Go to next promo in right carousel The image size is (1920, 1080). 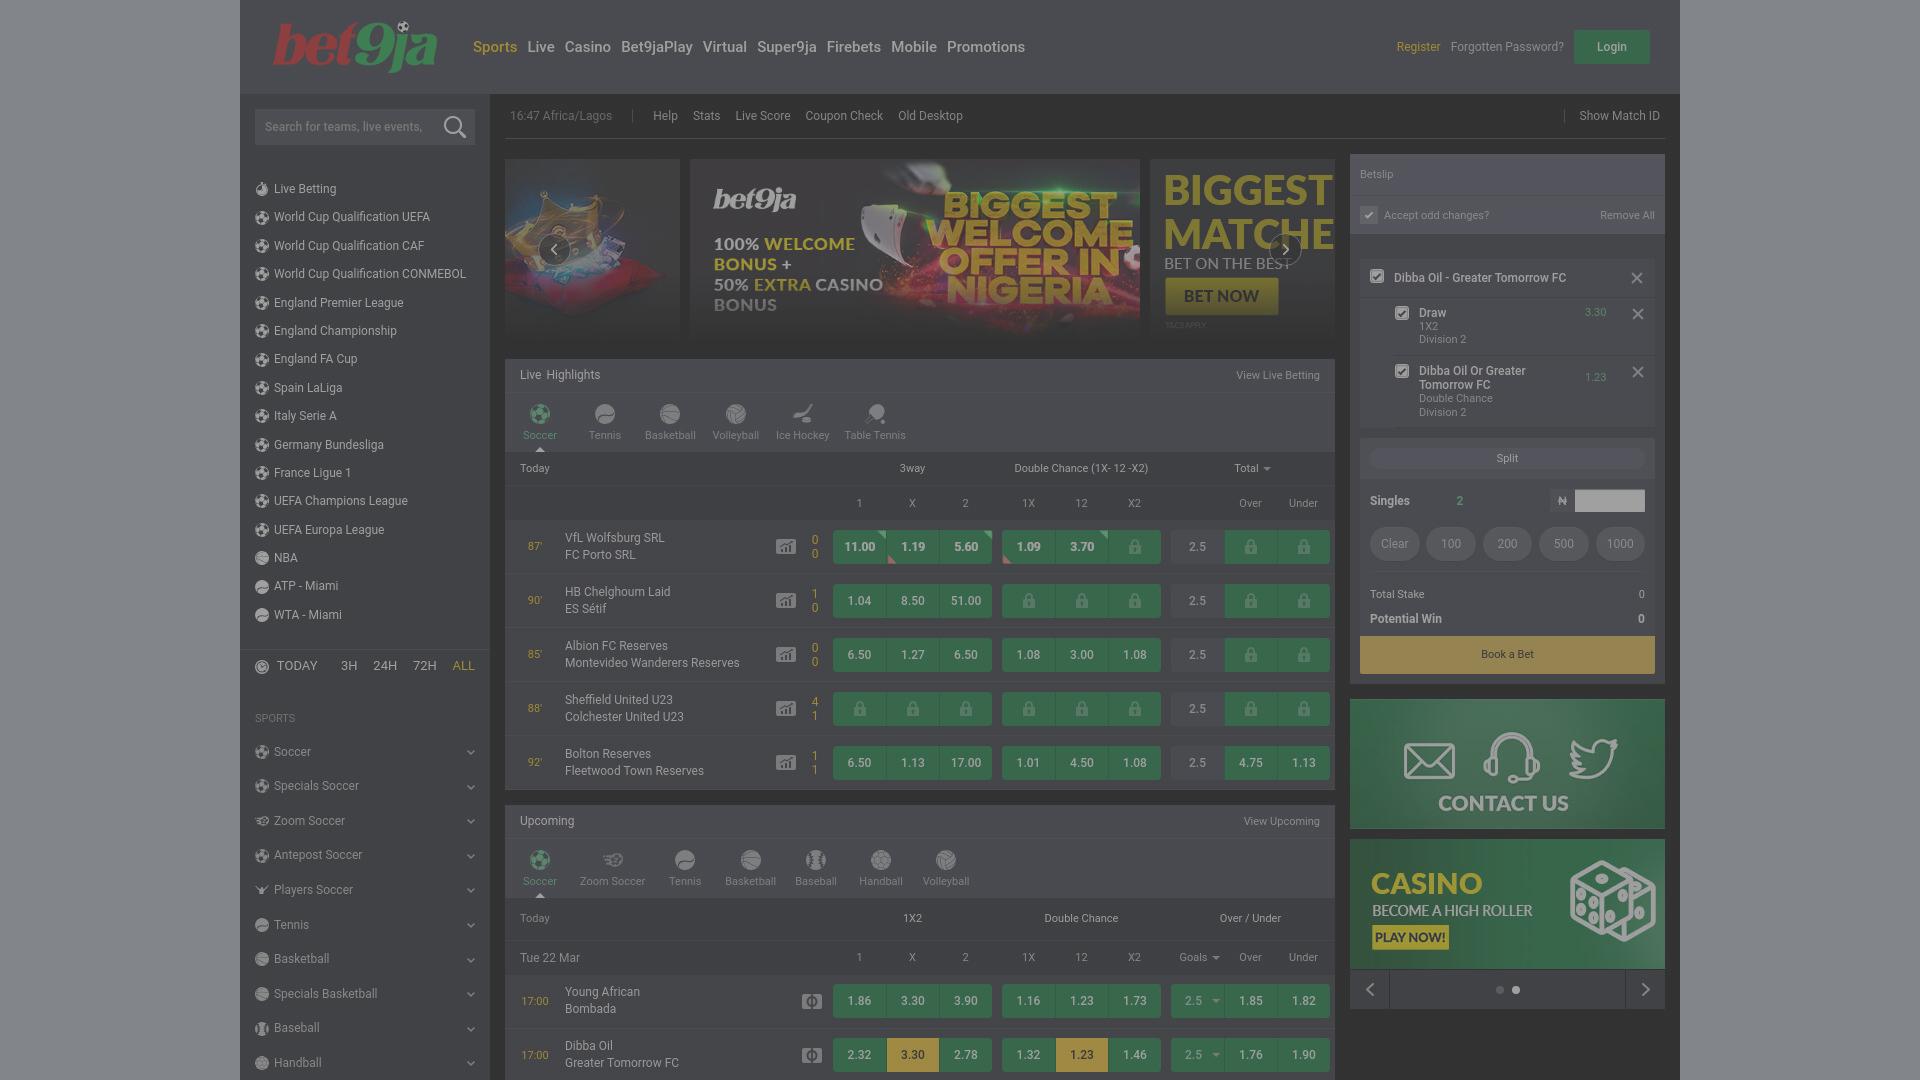coord(1645,990)
